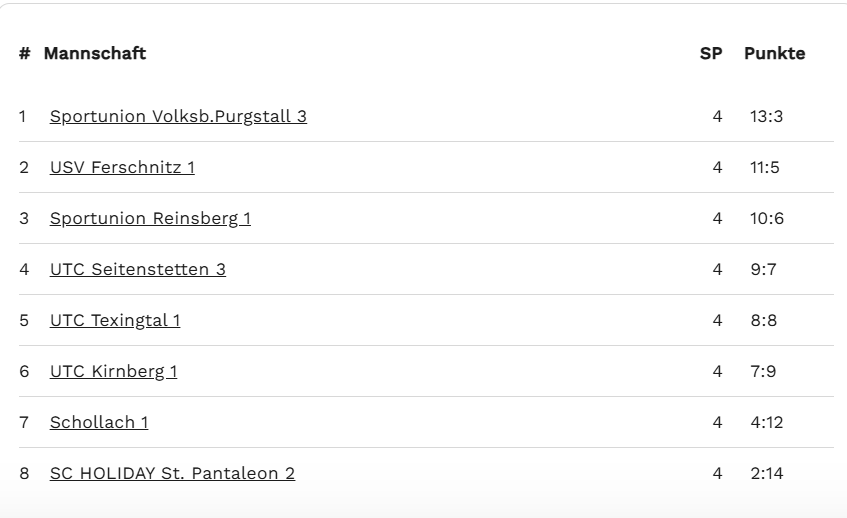The image size is (847, 518).
Task: Open SC HOLIDAY St. Pantaleon 2 link
Action: pos(172,473)
